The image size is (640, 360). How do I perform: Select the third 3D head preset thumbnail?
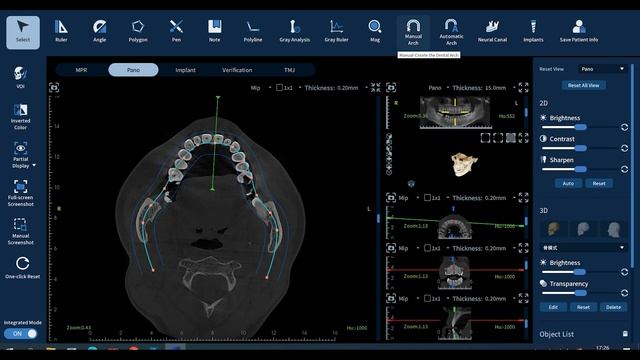613,229
